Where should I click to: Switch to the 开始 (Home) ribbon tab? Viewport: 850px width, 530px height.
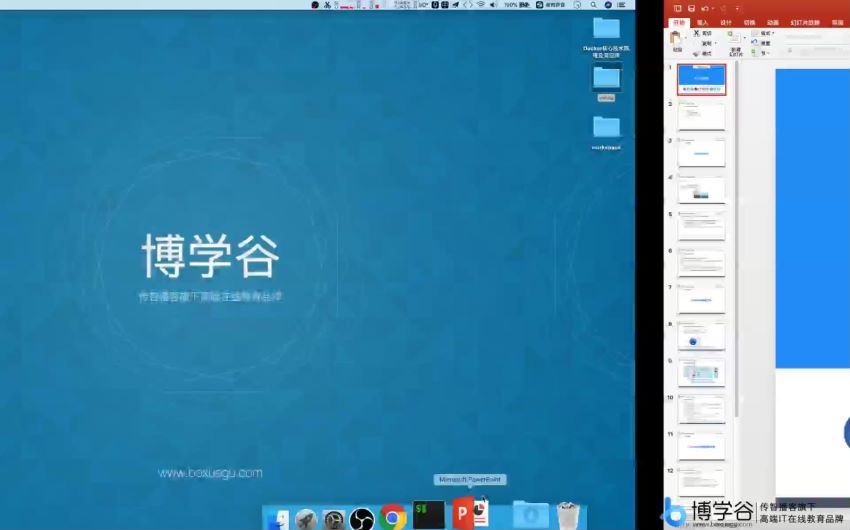click(679, 23)
